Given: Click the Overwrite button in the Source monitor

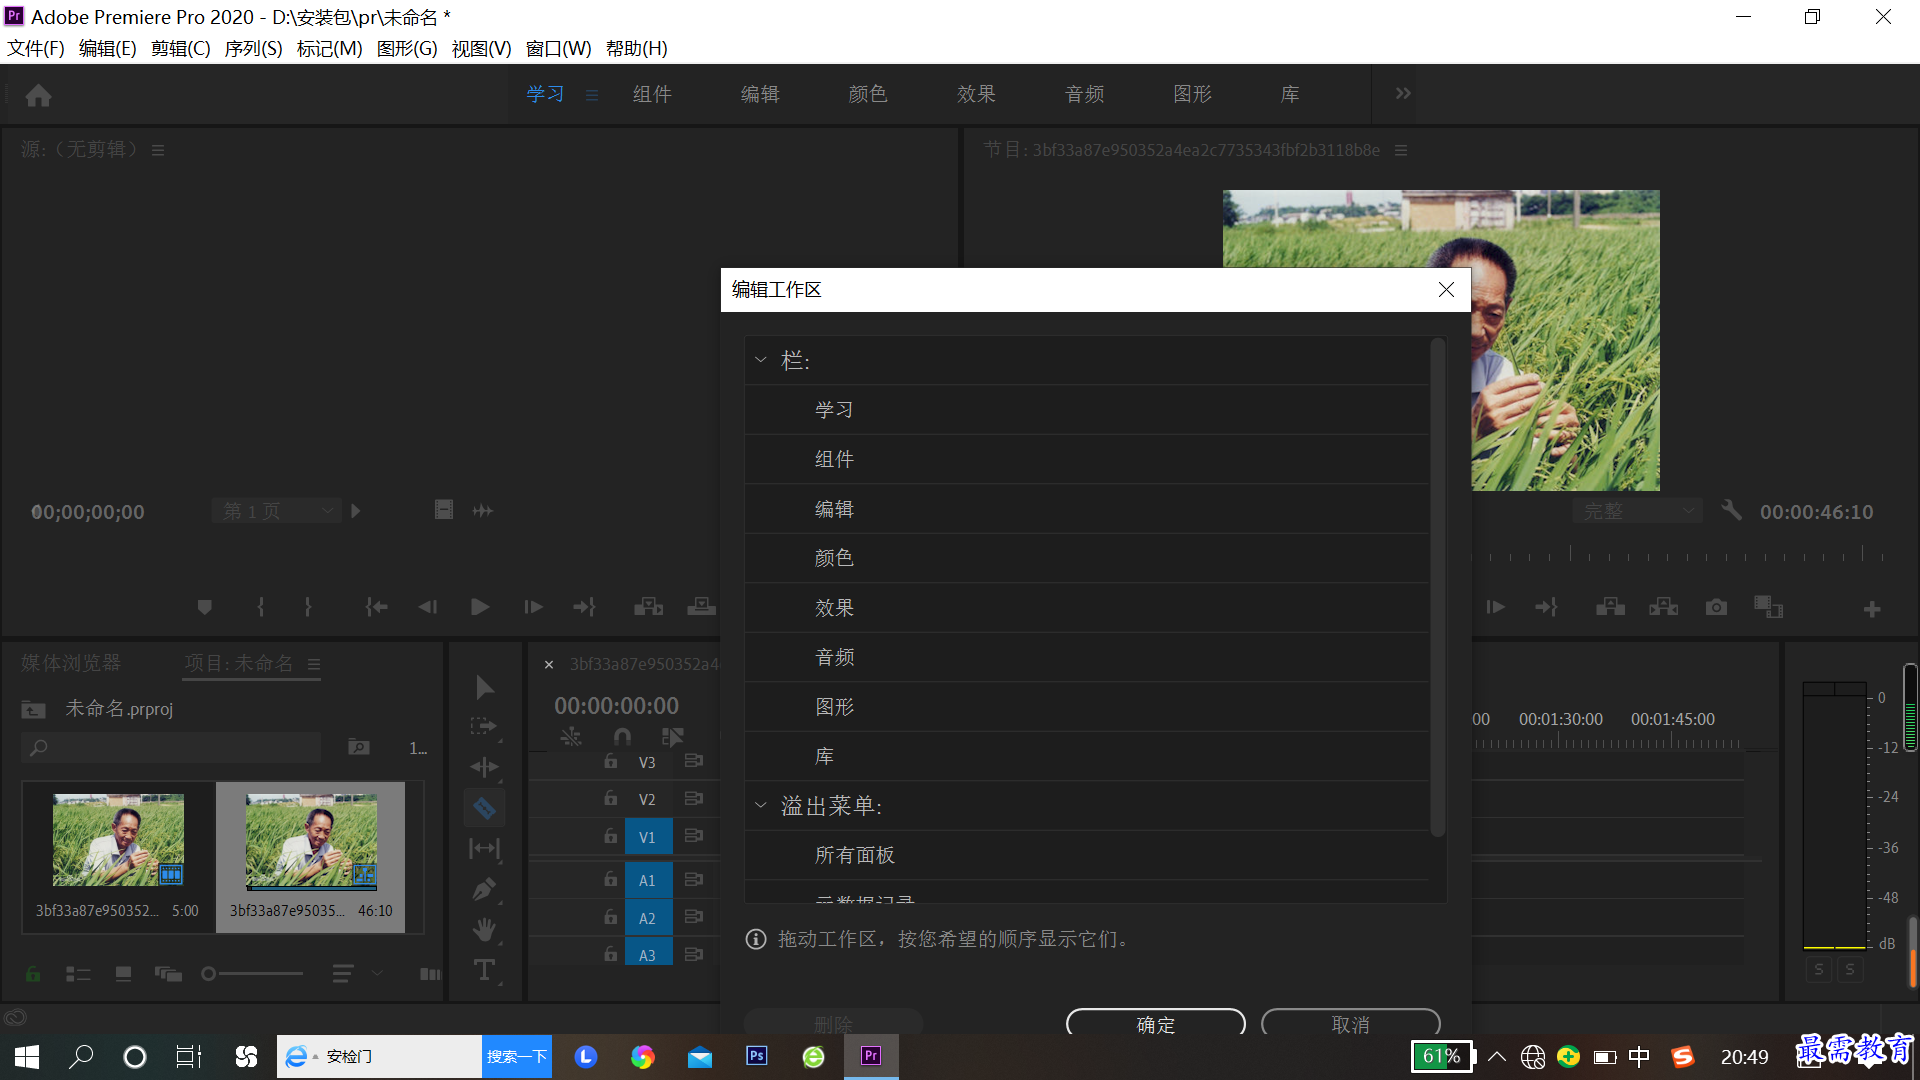Looking at the screenshot, I should click(x=702, y=607).
